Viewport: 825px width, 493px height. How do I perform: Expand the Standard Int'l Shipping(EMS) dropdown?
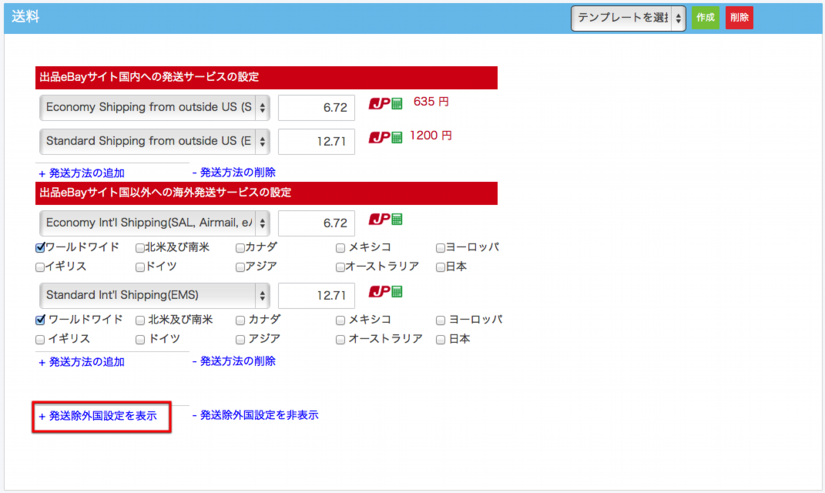155,295
